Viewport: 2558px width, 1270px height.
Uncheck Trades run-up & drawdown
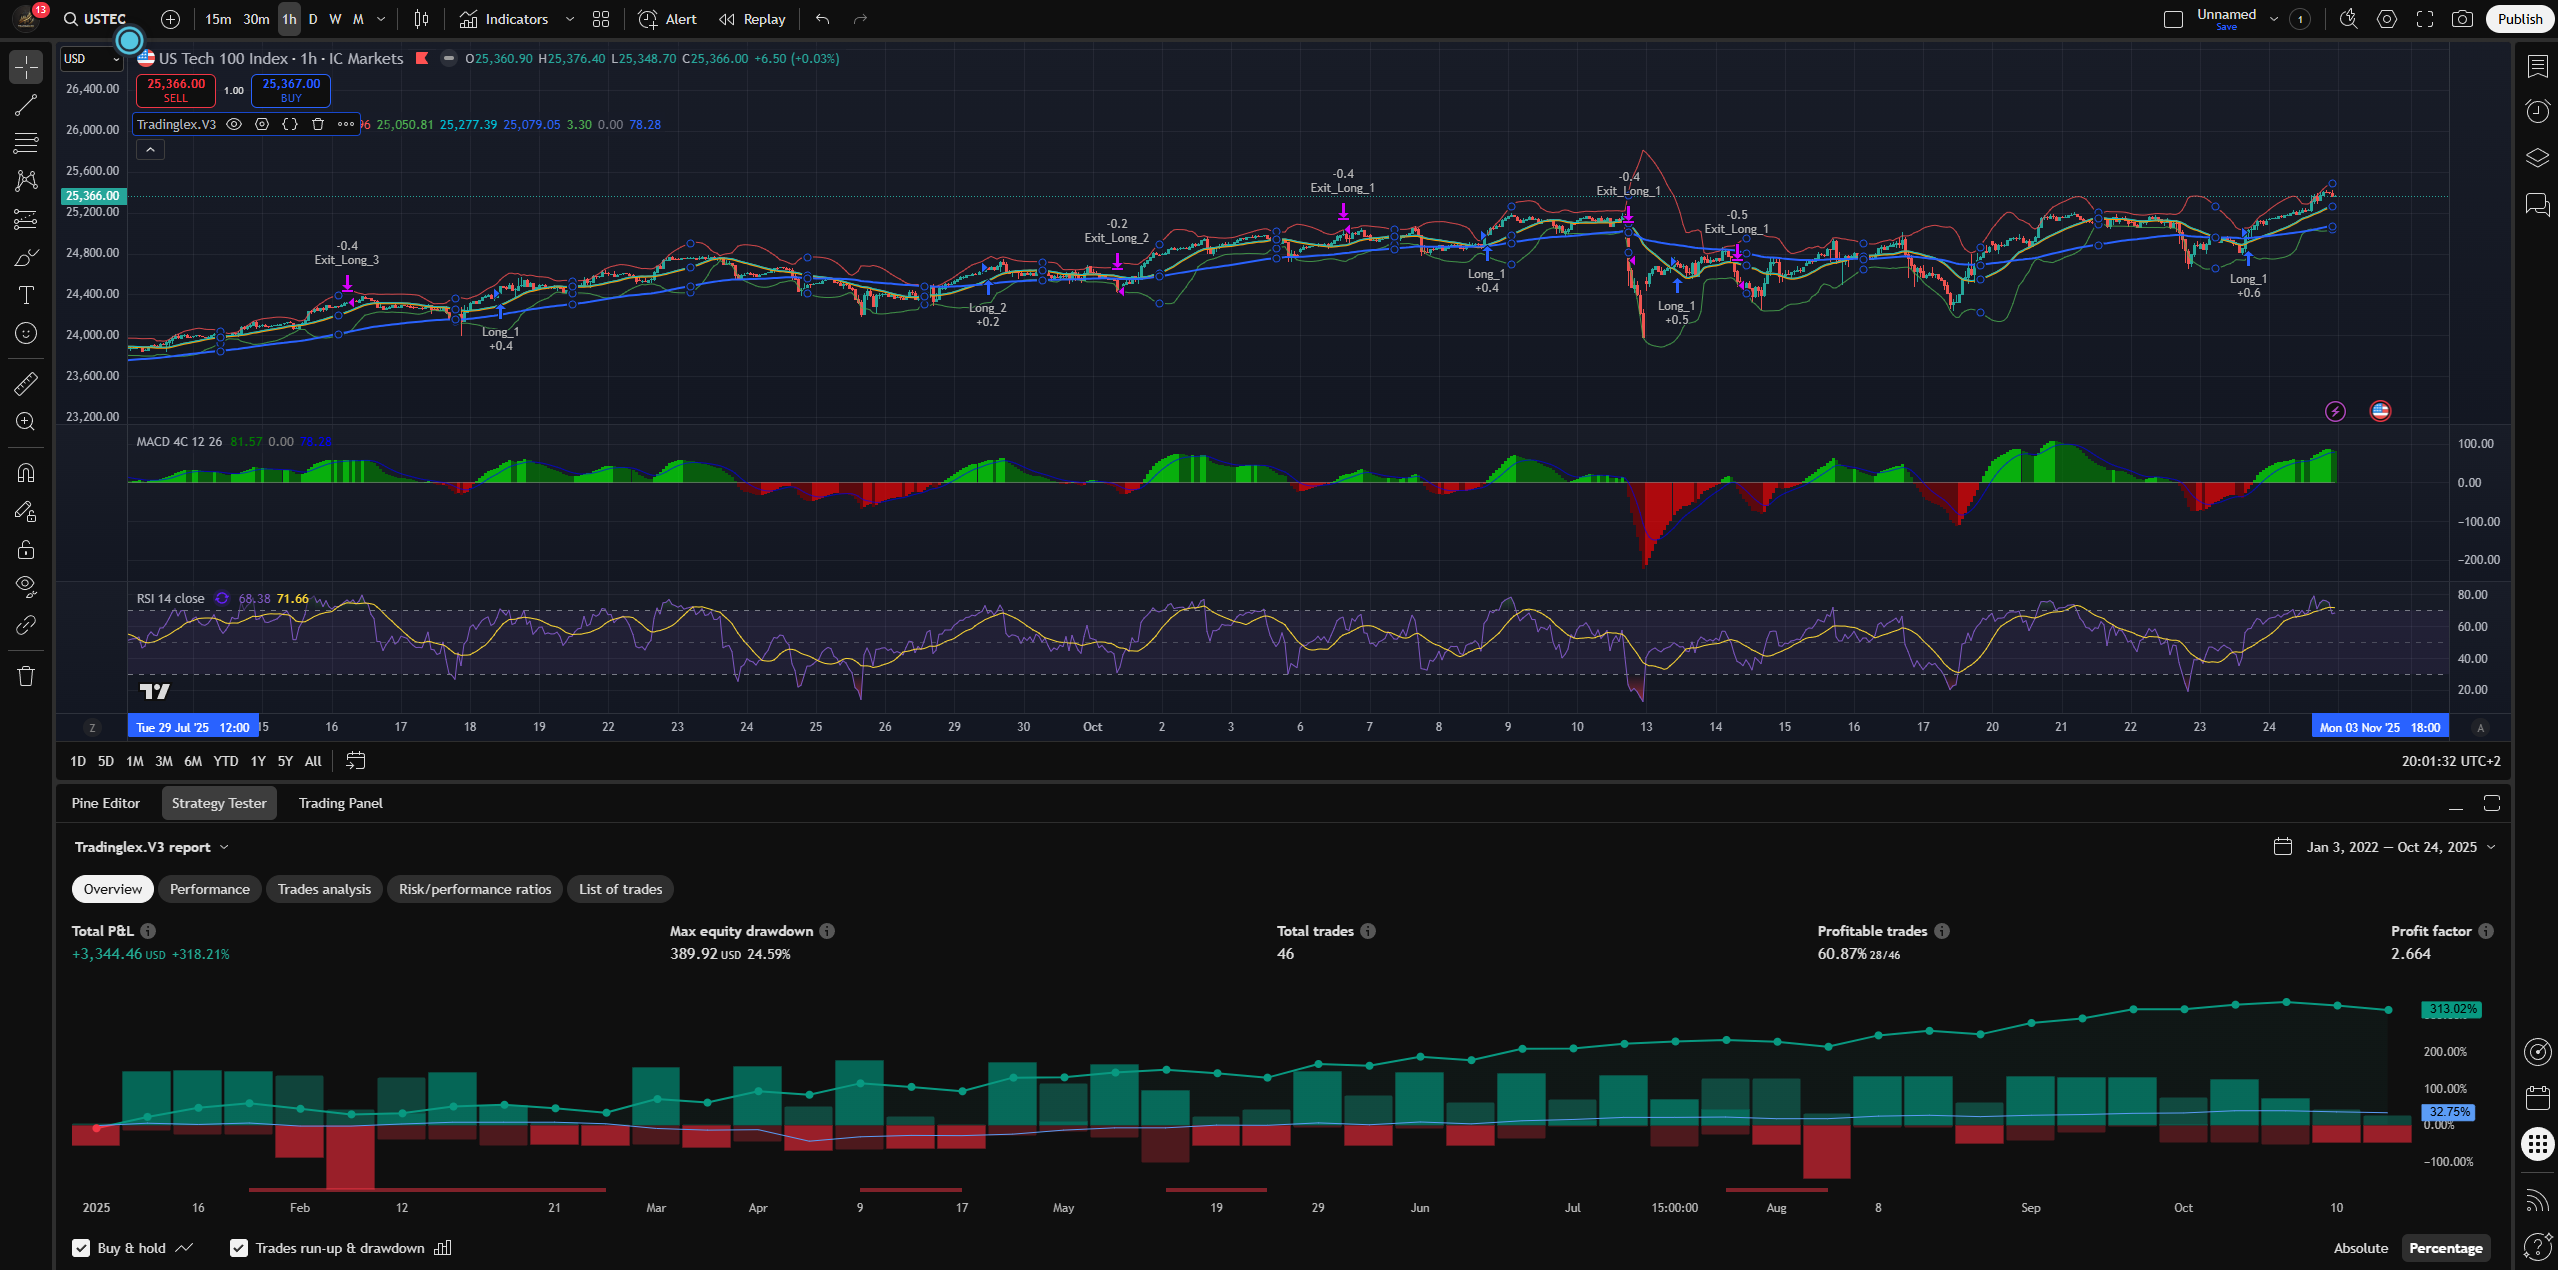click(239, 1248)
